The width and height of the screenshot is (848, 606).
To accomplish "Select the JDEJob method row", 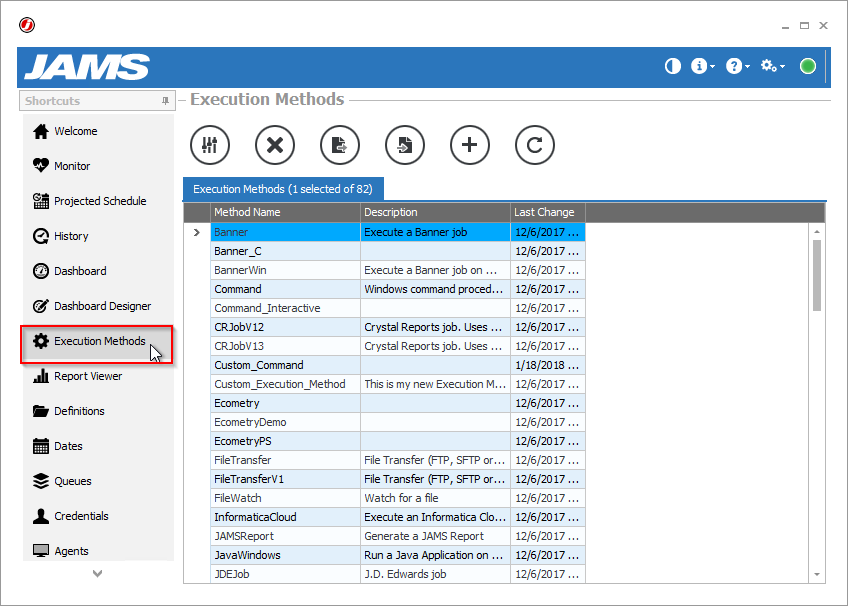I will (x=398, y=574).
